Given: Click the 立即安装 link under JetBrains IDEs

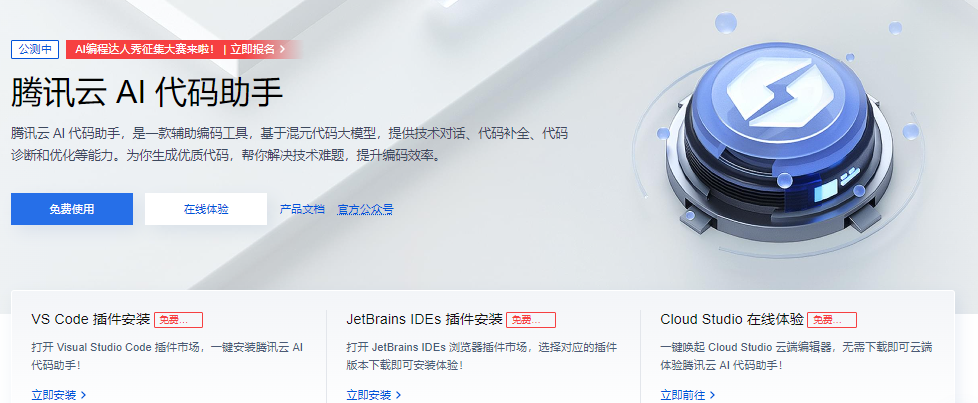Looking at the screenshot, I should (369, 395).
